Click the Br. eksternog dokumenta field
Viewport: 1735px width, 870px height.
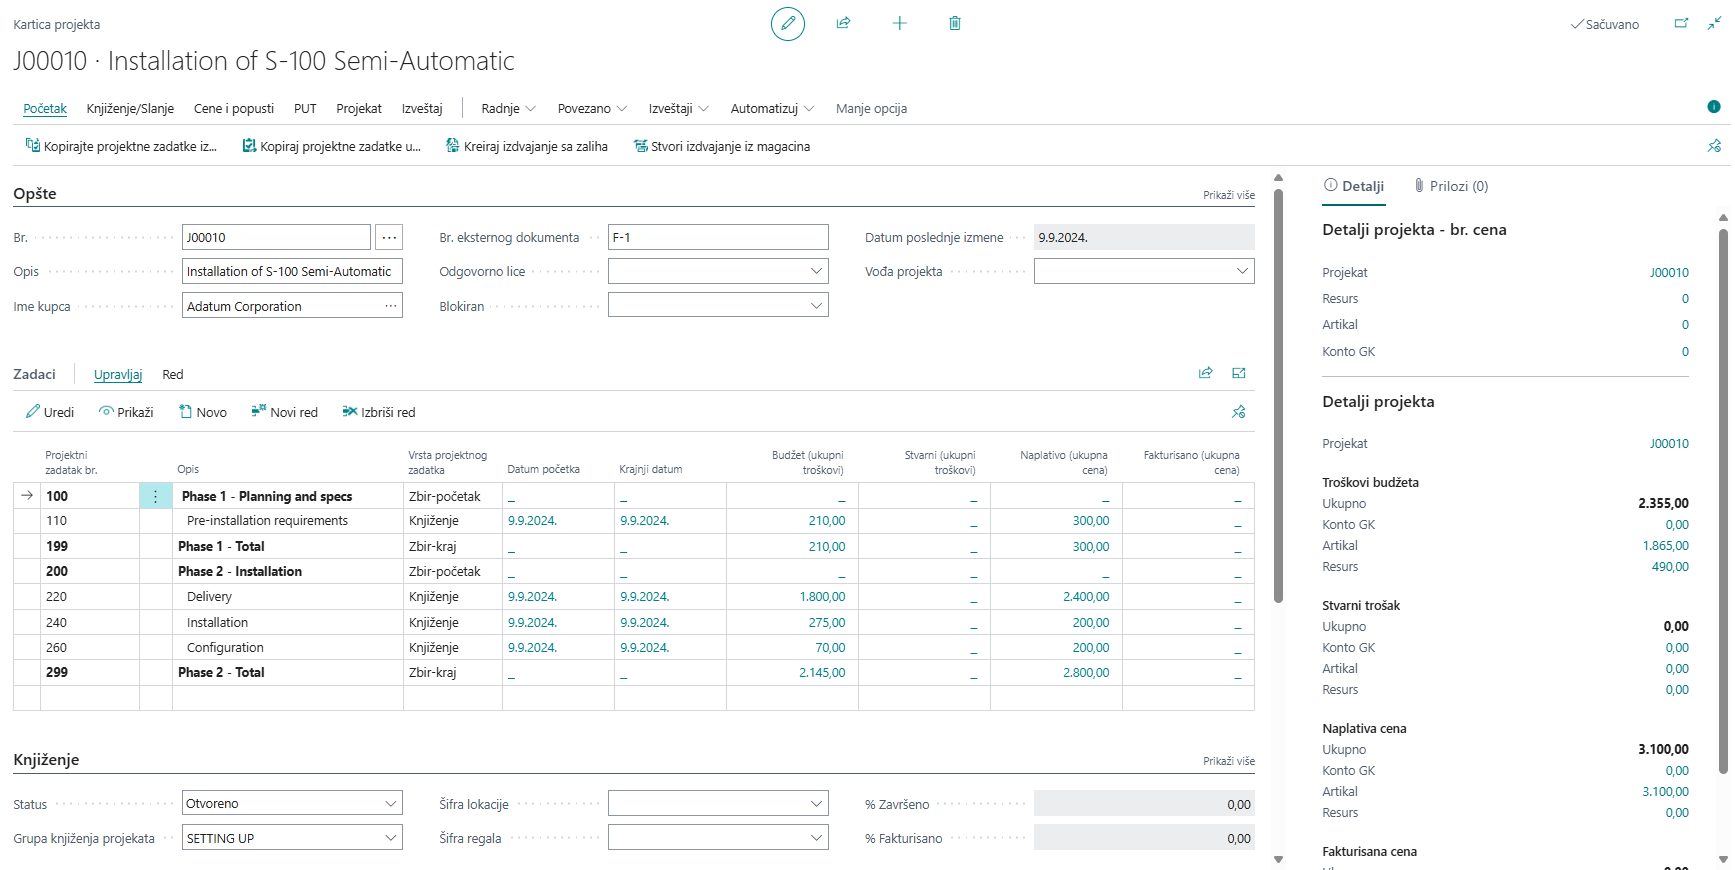click(x=717, y=237)
